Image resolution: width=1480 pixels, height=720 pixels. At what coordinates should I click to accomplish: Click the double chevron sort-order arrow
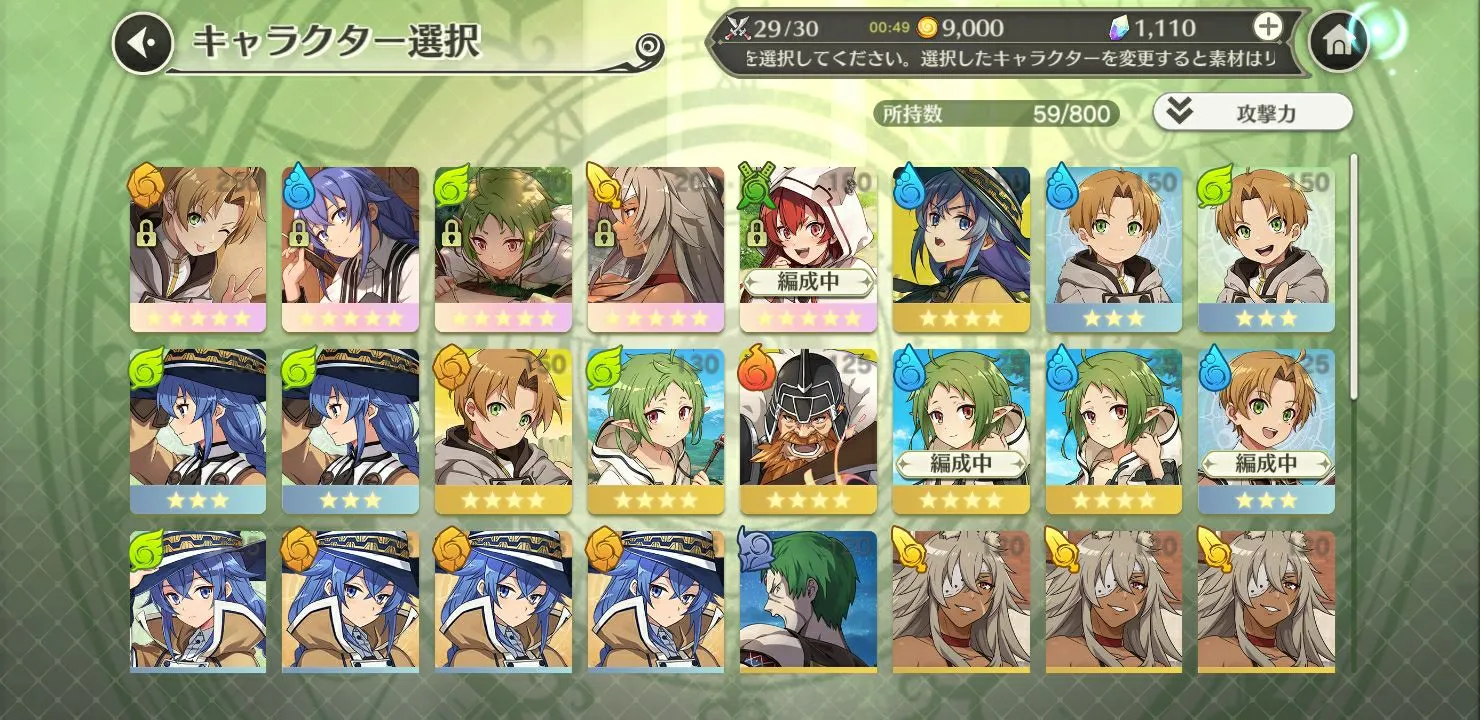click(x=1180, y=112)
